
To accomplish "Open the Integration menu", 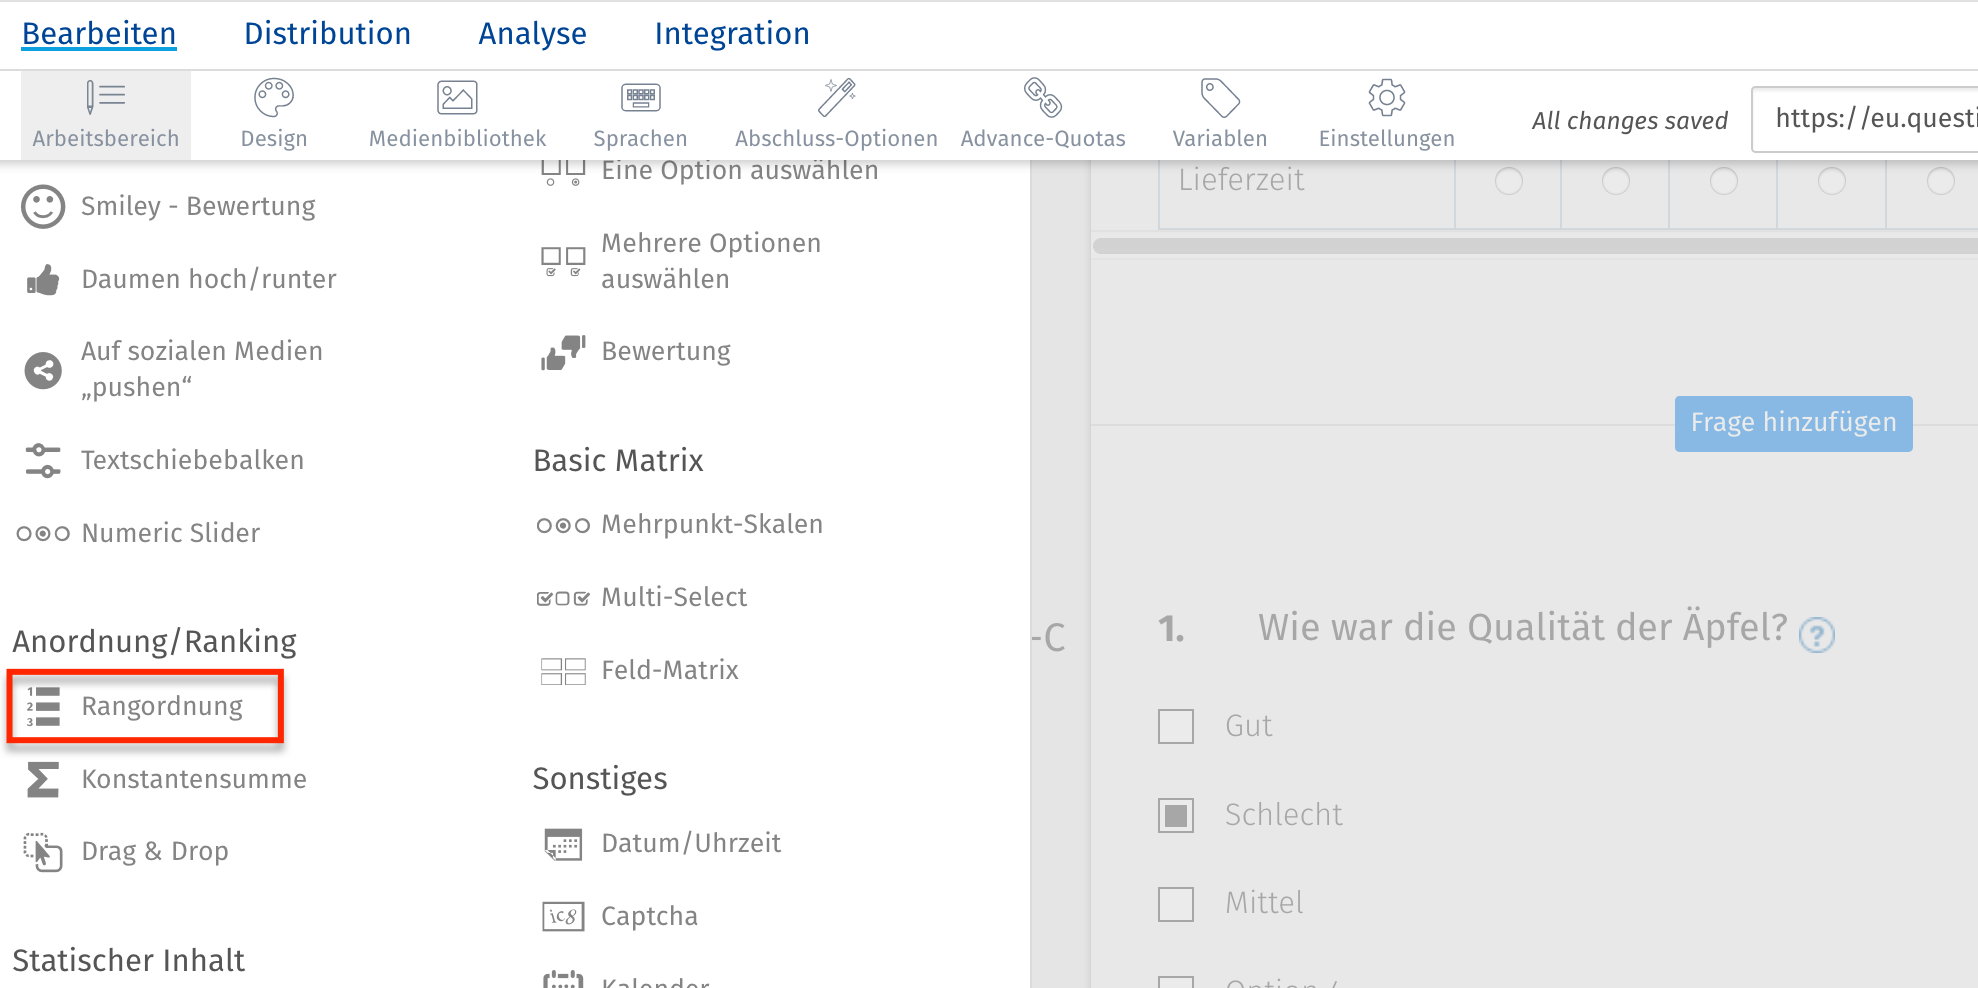I will tap(731, 32).
